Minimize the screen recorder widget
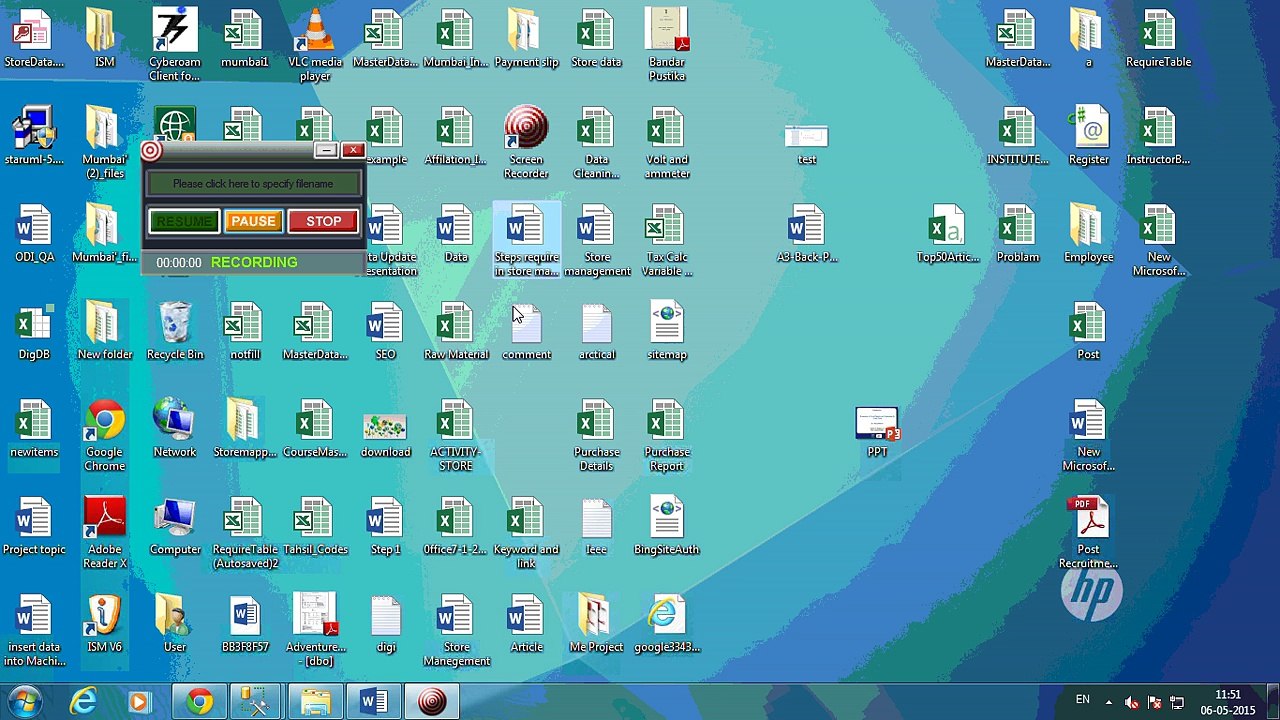The width and height of the screenshot is (1280, 720). (326, 150)
